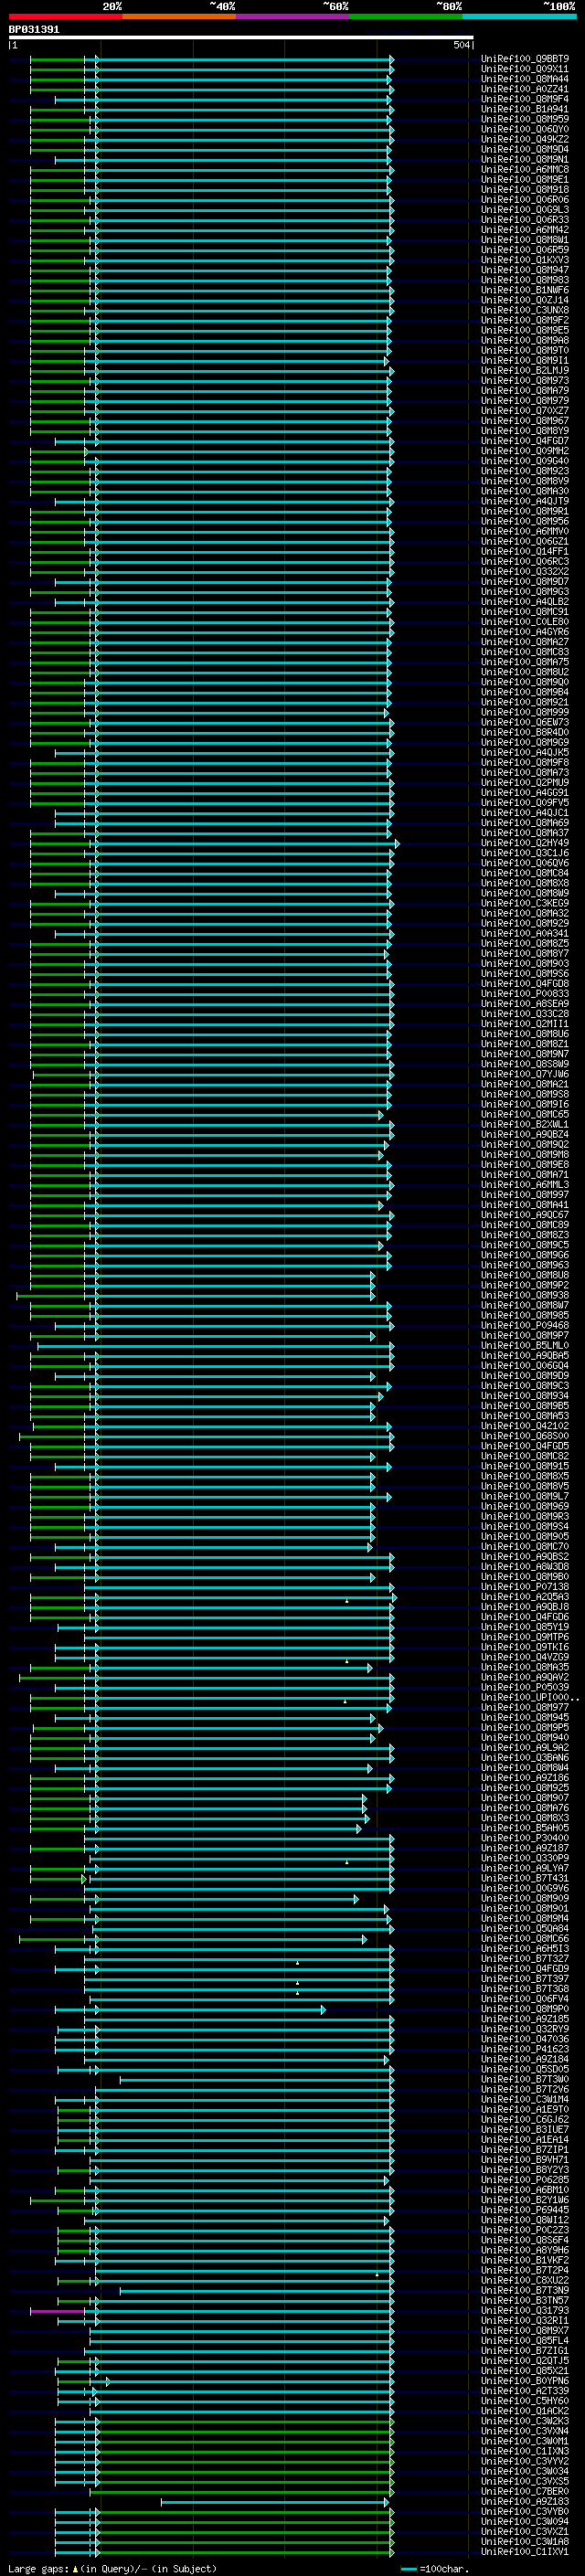Select the UniRef100_A9QBS2 entry
Screen dimensions: 585x2576
tap(524, 1557)
